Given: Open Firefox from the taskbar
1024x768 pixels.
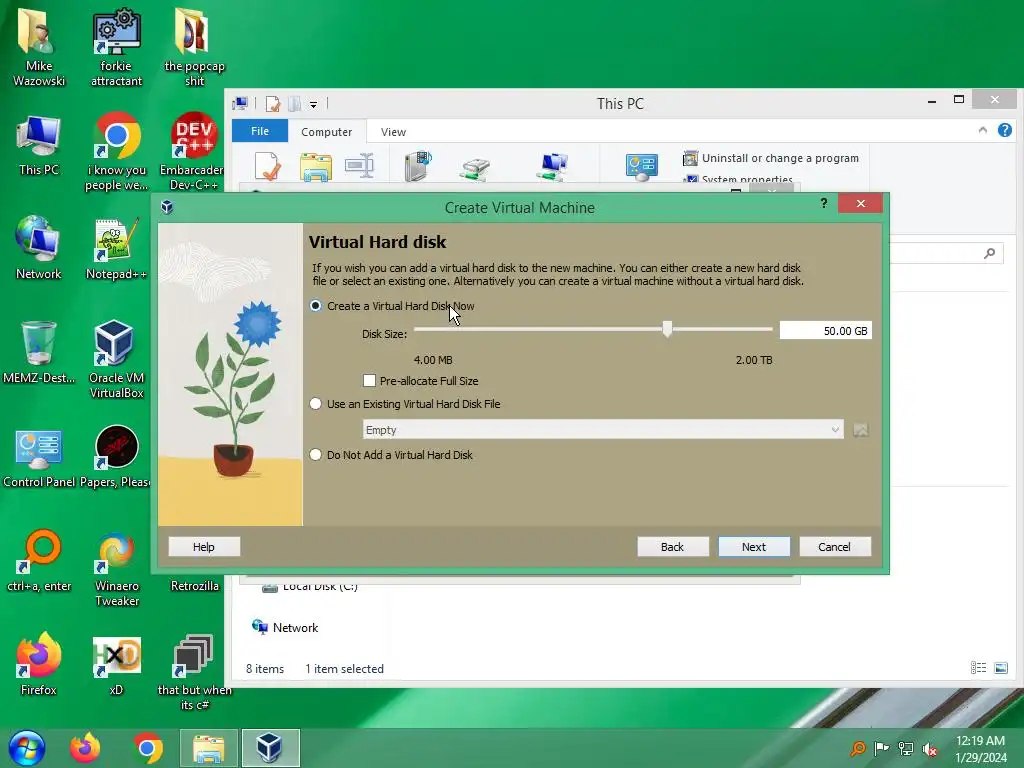Looking at the screenshot, I should point(86,748).
